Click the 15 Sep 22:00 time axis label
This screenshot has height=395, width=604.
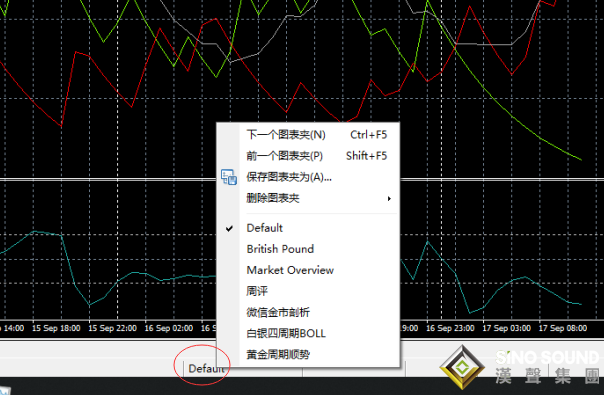[112, 328]
